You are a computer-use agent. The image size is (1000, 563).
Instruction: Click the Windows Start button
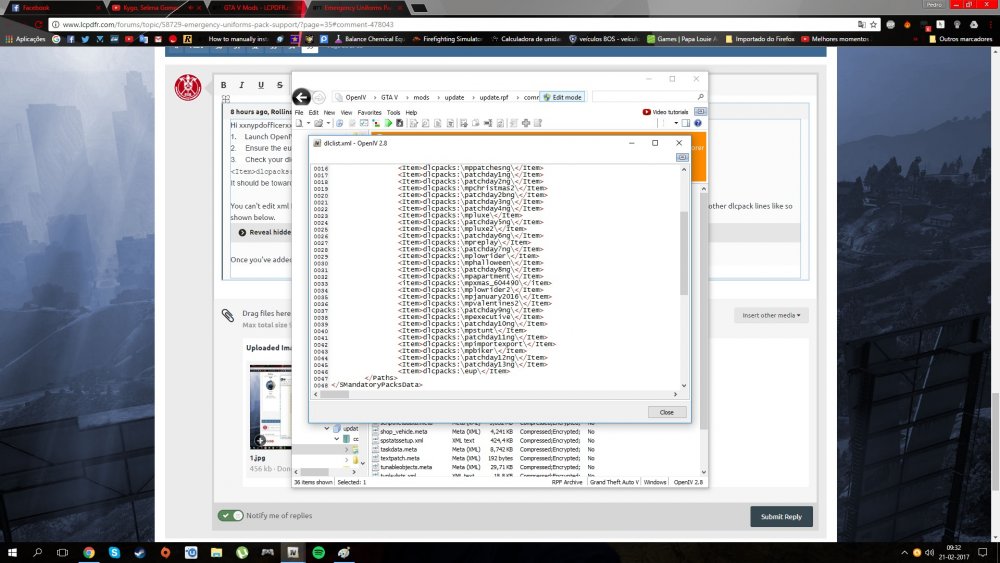pos(12,552)
